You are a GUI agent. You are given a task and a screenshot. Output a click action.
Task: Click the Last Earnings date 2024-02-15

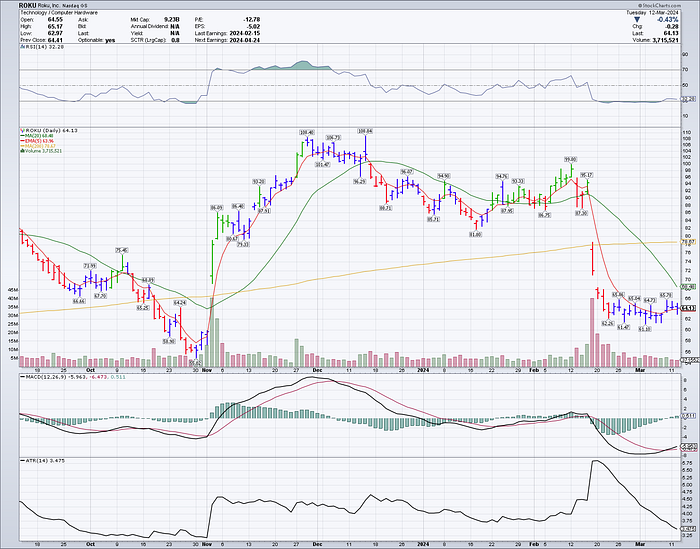245,33
